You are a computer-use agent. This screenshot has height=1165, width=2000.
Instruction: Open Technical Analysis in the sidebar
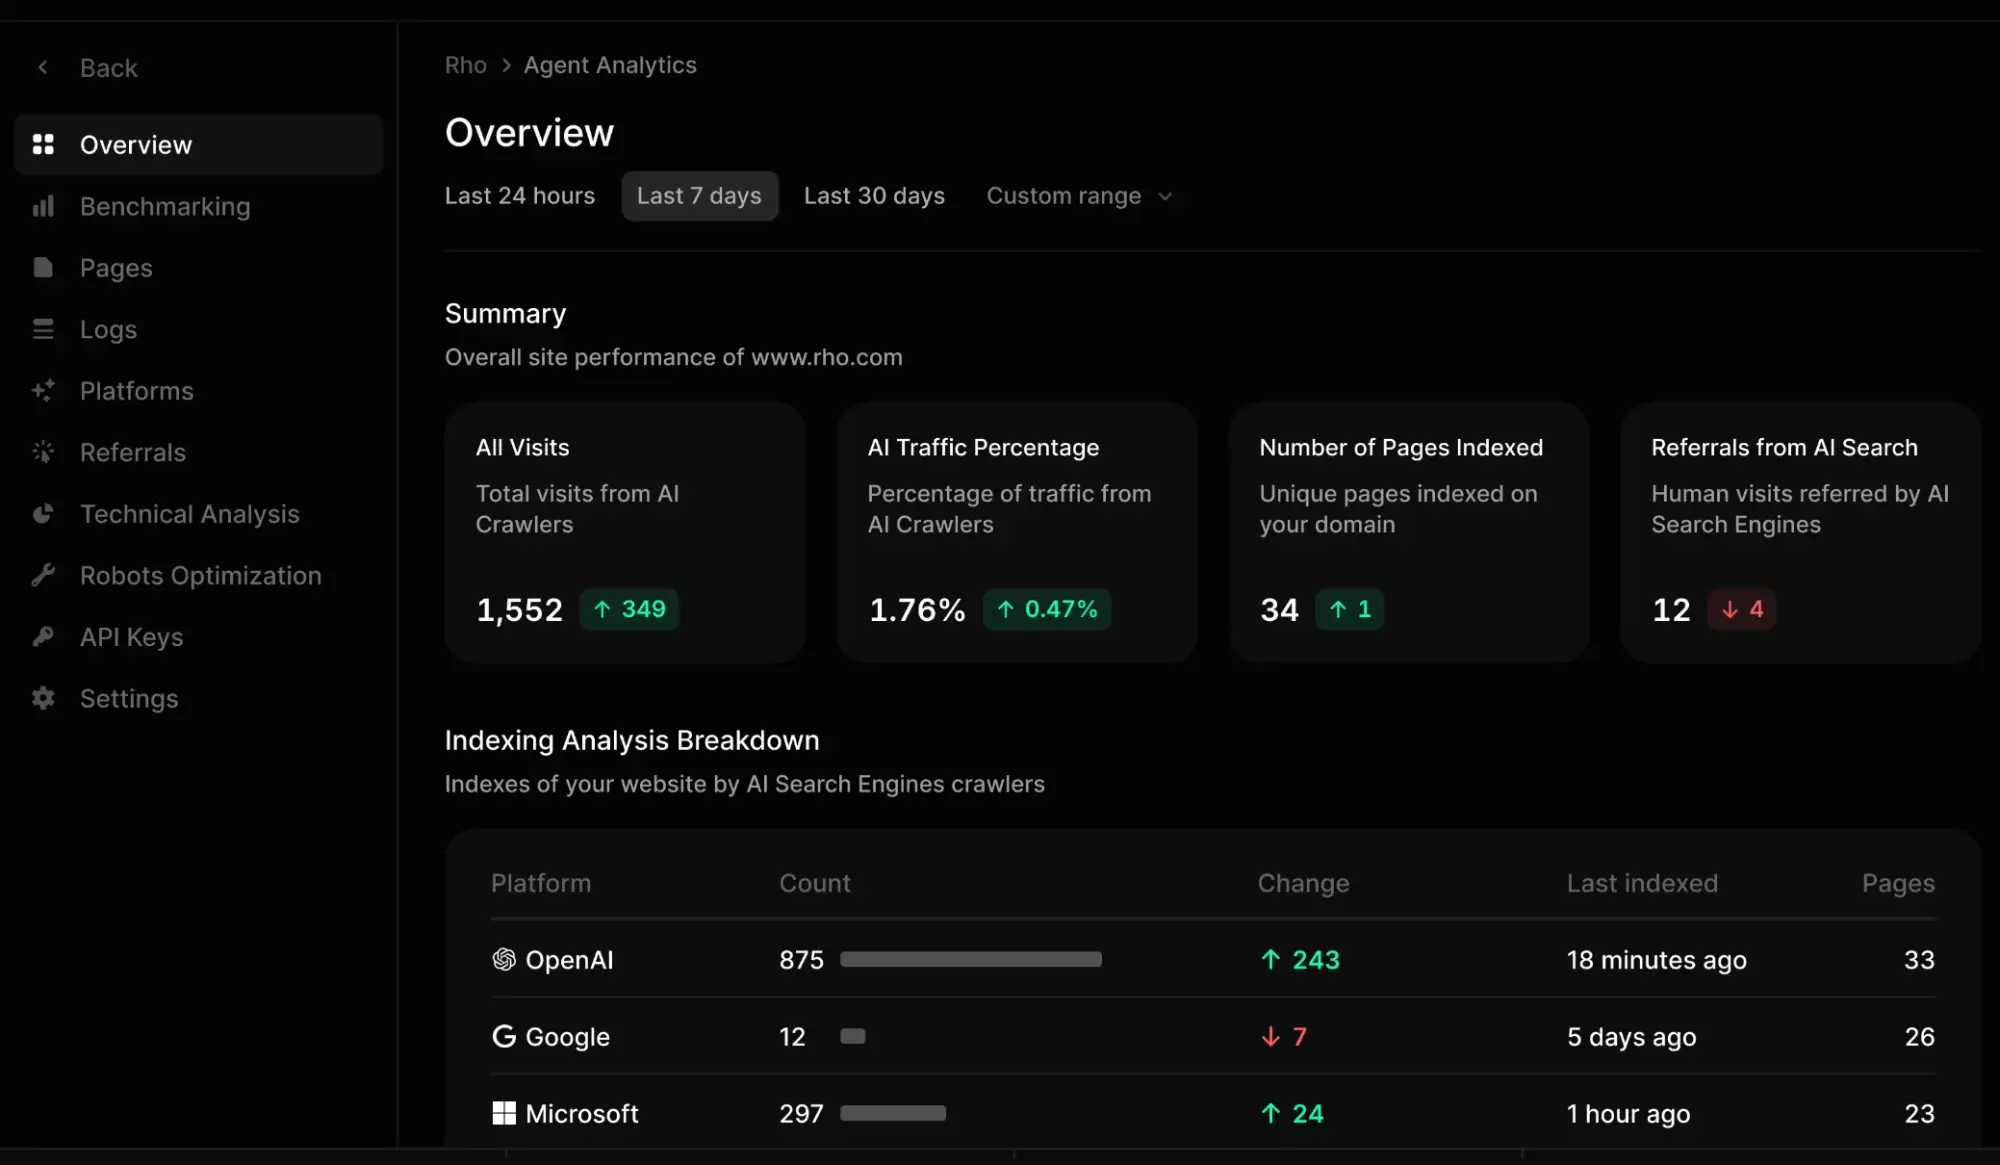point(199,513)
